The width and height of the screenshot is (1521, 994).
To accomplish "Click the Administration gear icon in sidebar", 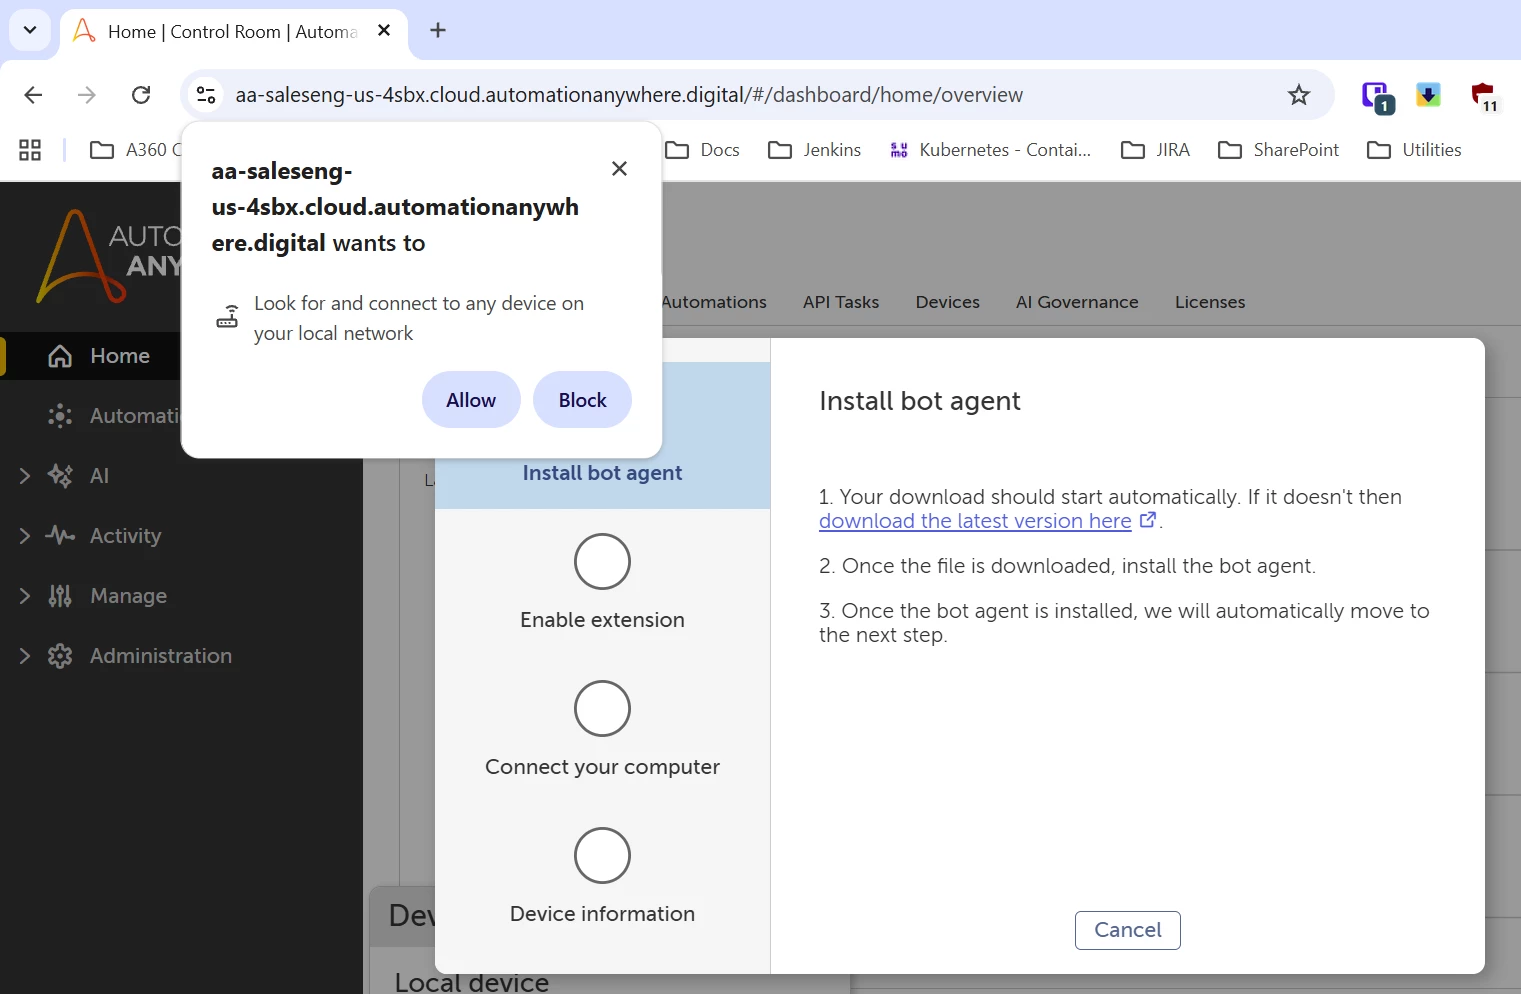I will (x=60, y=656).
